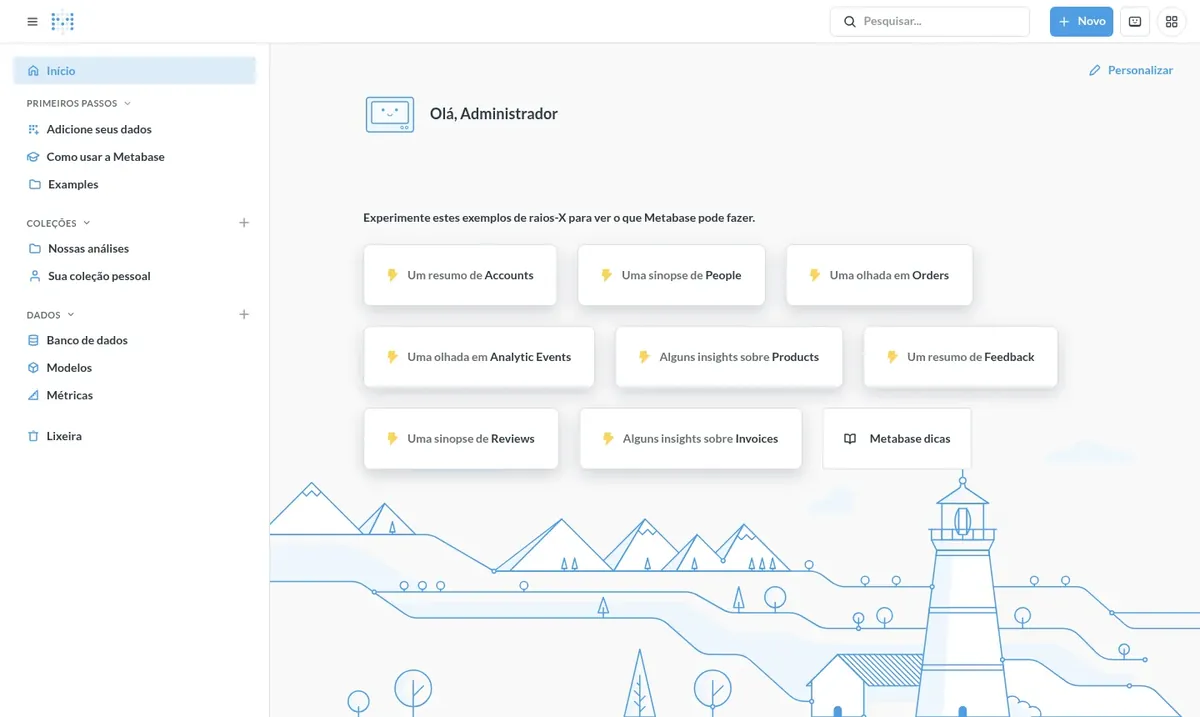
Task: Go to Início in the sidebar
Action: (135, 71)
